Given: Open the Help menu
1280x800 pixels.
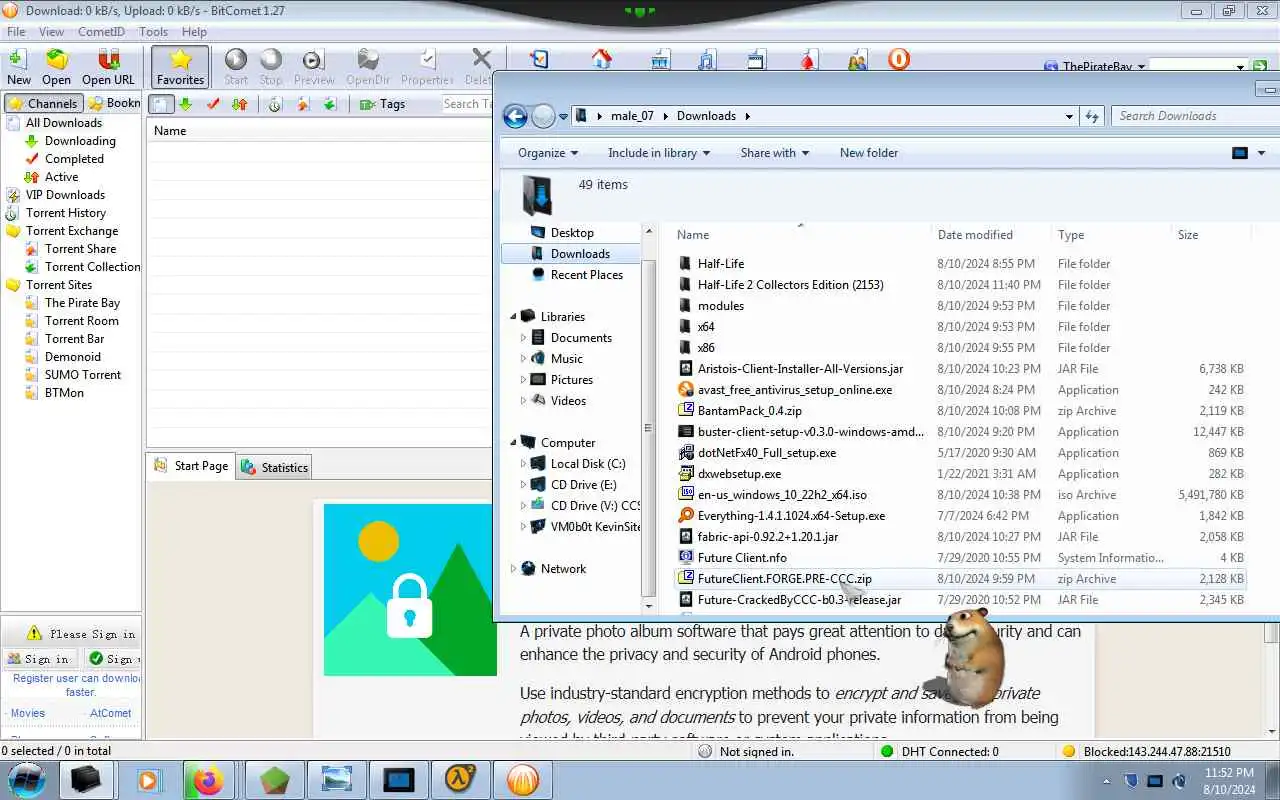Looking at the screenshot, I should click(x=194, y=32).
